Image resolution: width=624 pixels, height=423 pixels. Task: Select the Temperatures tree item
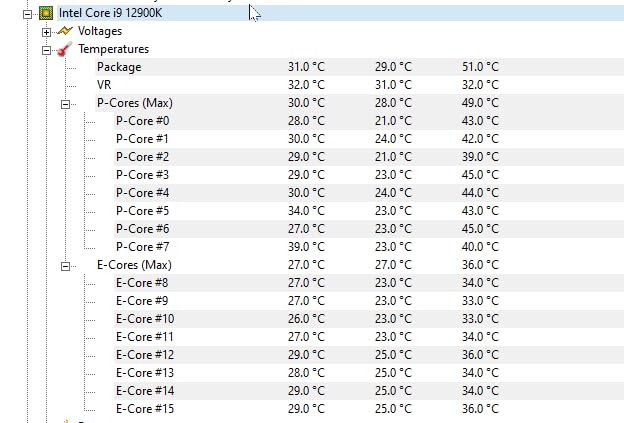(x=113, y=49)
